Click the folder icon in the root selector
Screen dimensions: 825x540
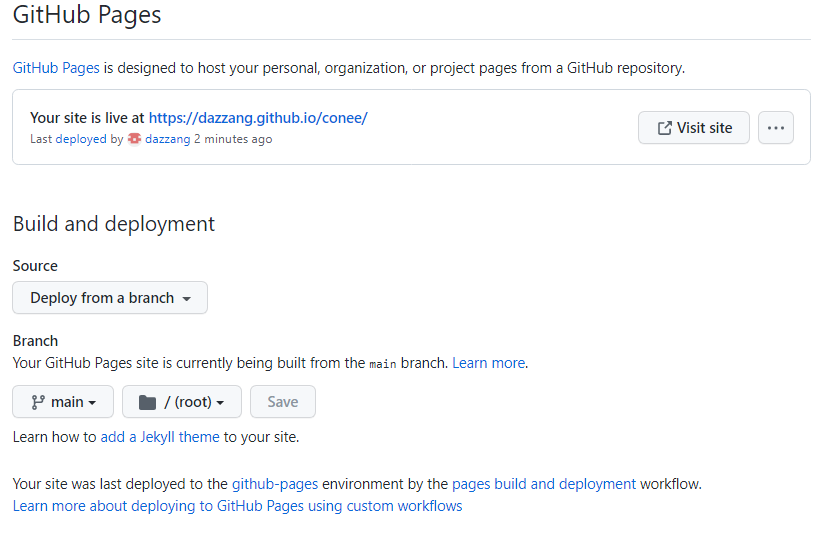[147, 403]
